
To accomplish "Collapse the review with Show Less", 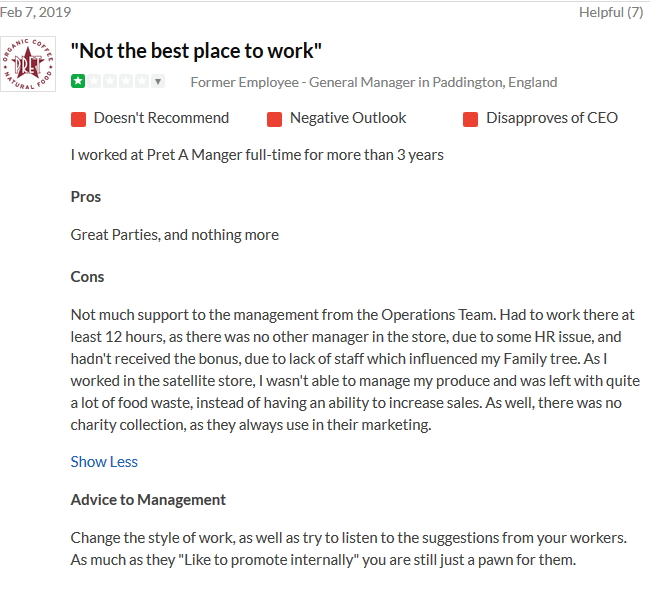I will pos(104,461).
